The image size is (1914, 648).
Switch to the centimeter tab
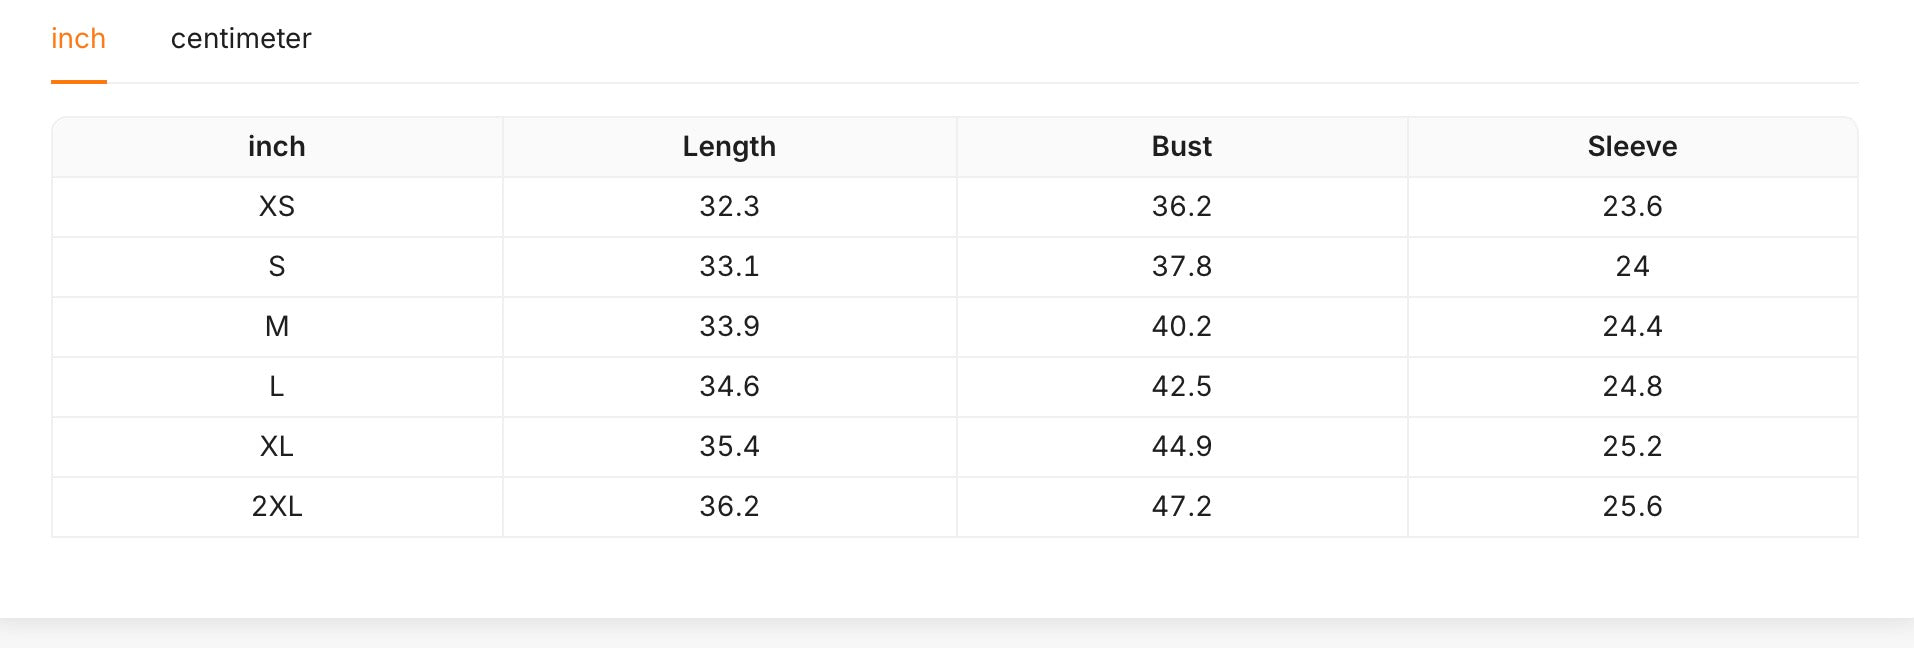pyautogui.click(x=241, y=39)
